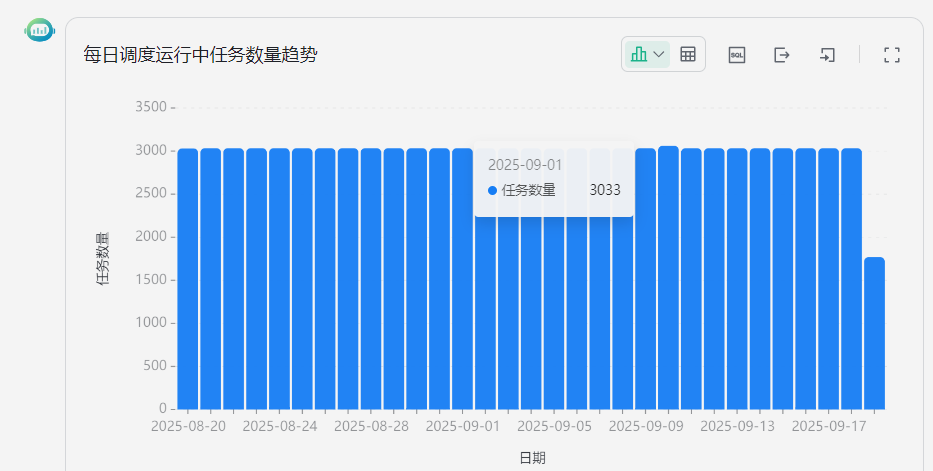The width and height of the screenshot is (933, 471).
Task: Click the y-axis label 500
Action: coord(155,366)
